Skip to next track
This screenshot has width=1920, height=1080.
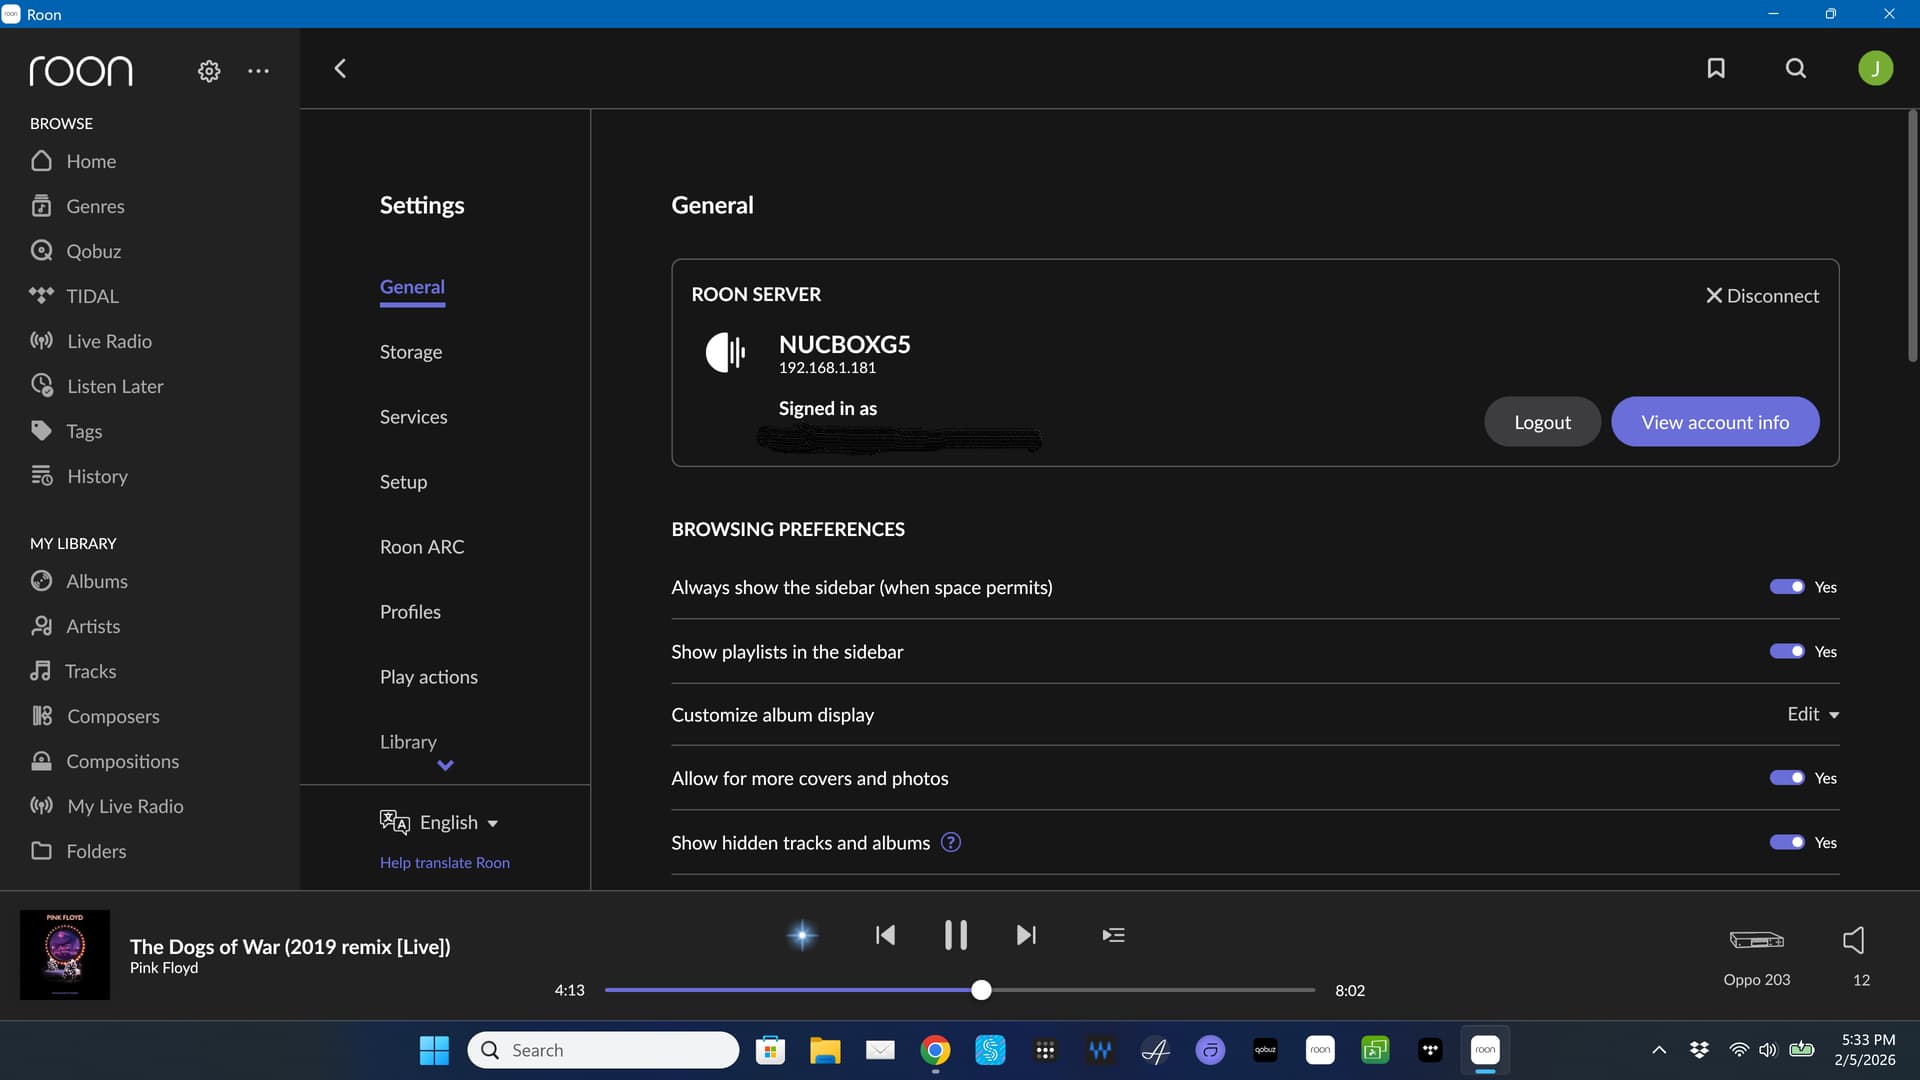1026,935
